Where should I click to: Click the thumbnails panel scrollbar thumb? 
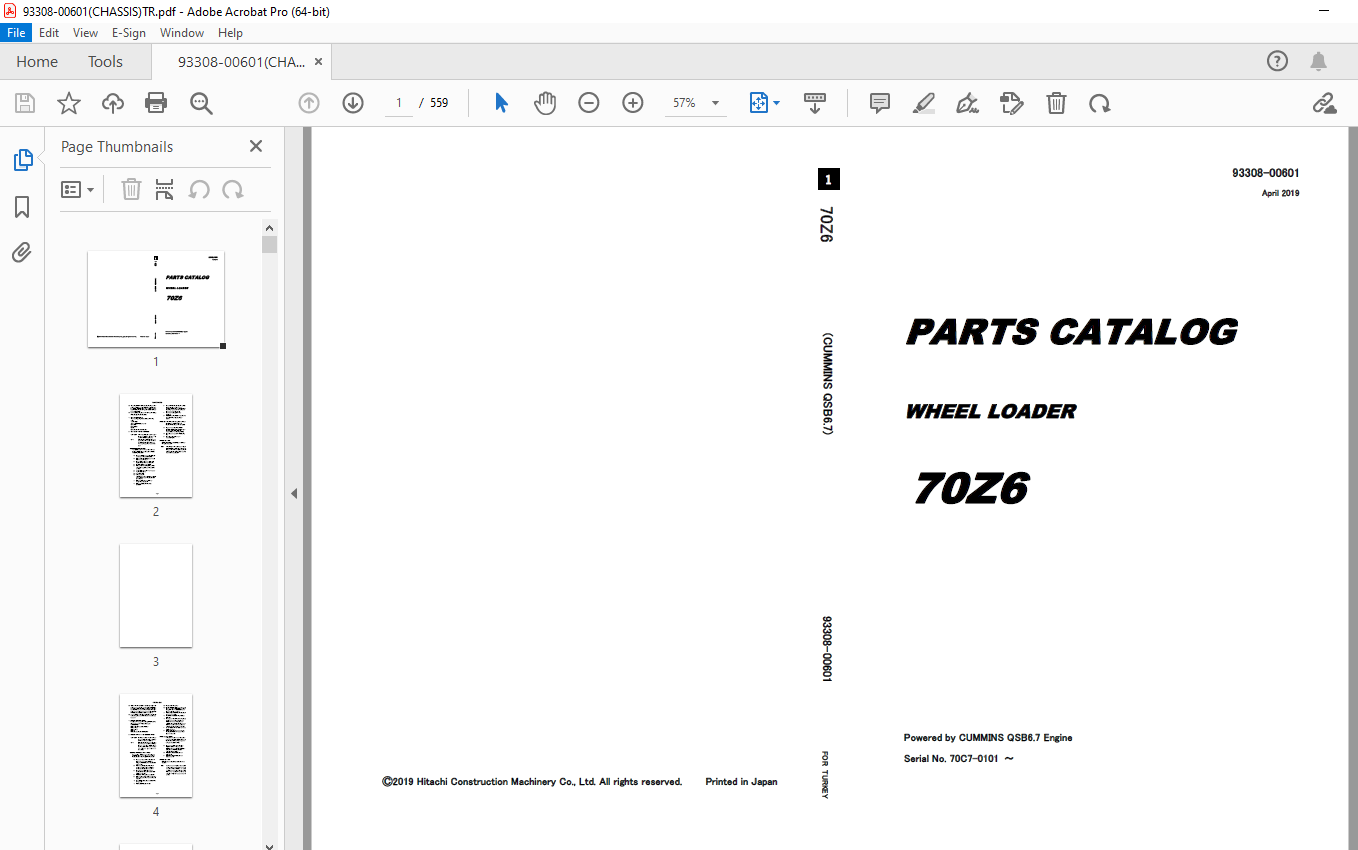click(269, 244)
